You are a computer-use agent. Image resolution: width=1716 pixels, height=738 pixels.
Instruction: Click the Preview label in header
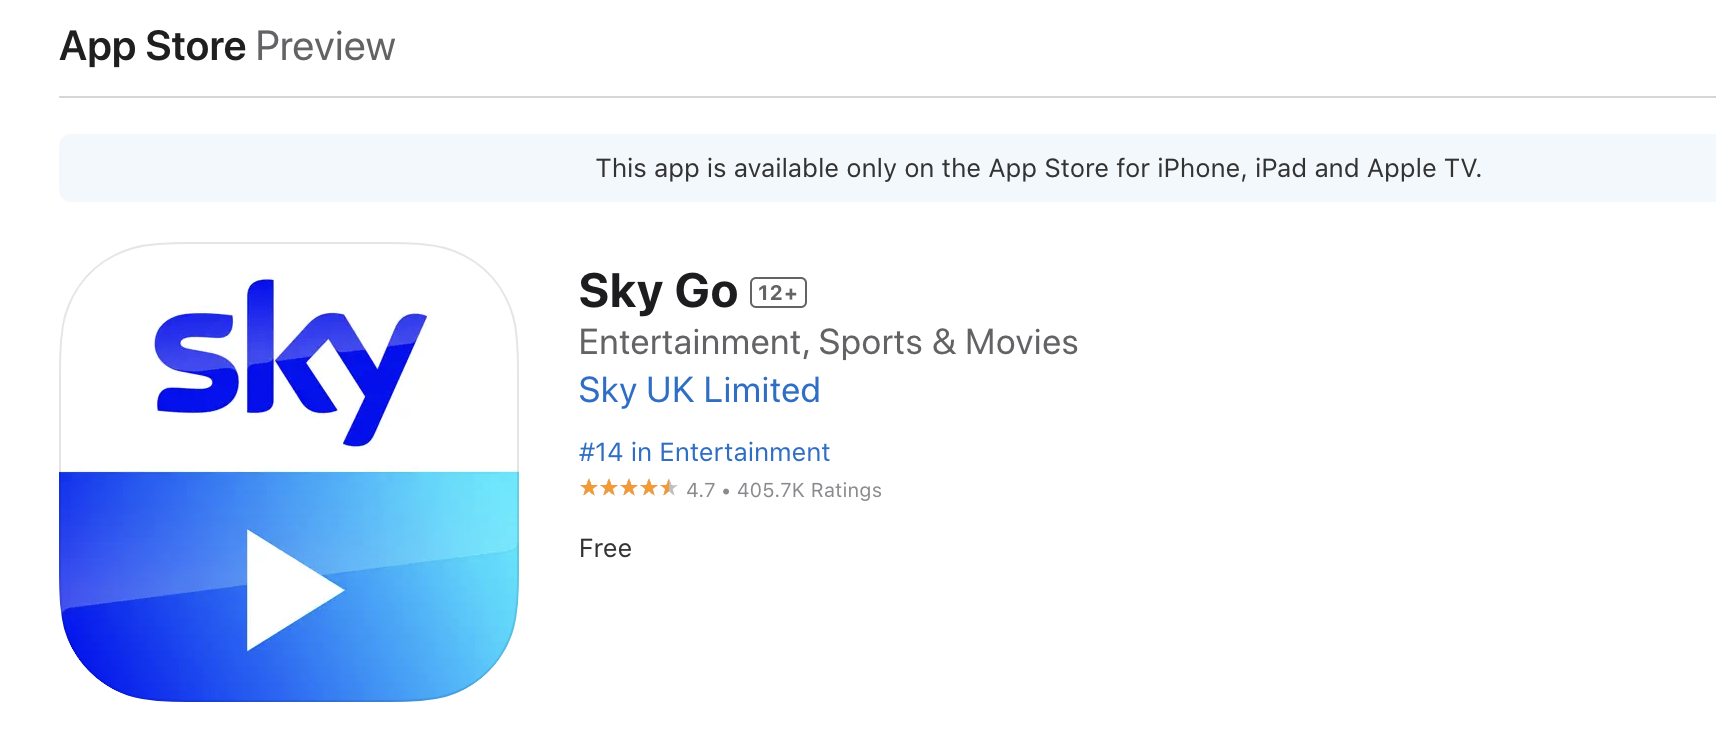325,46
